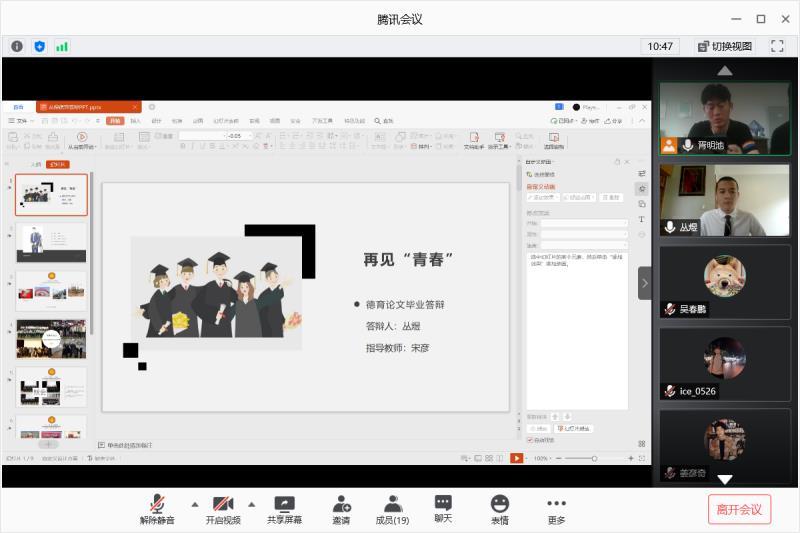This screenshot has height=533, width=800.
Task: Open the 成员(19) members panel
Action: tap(392, 504)
